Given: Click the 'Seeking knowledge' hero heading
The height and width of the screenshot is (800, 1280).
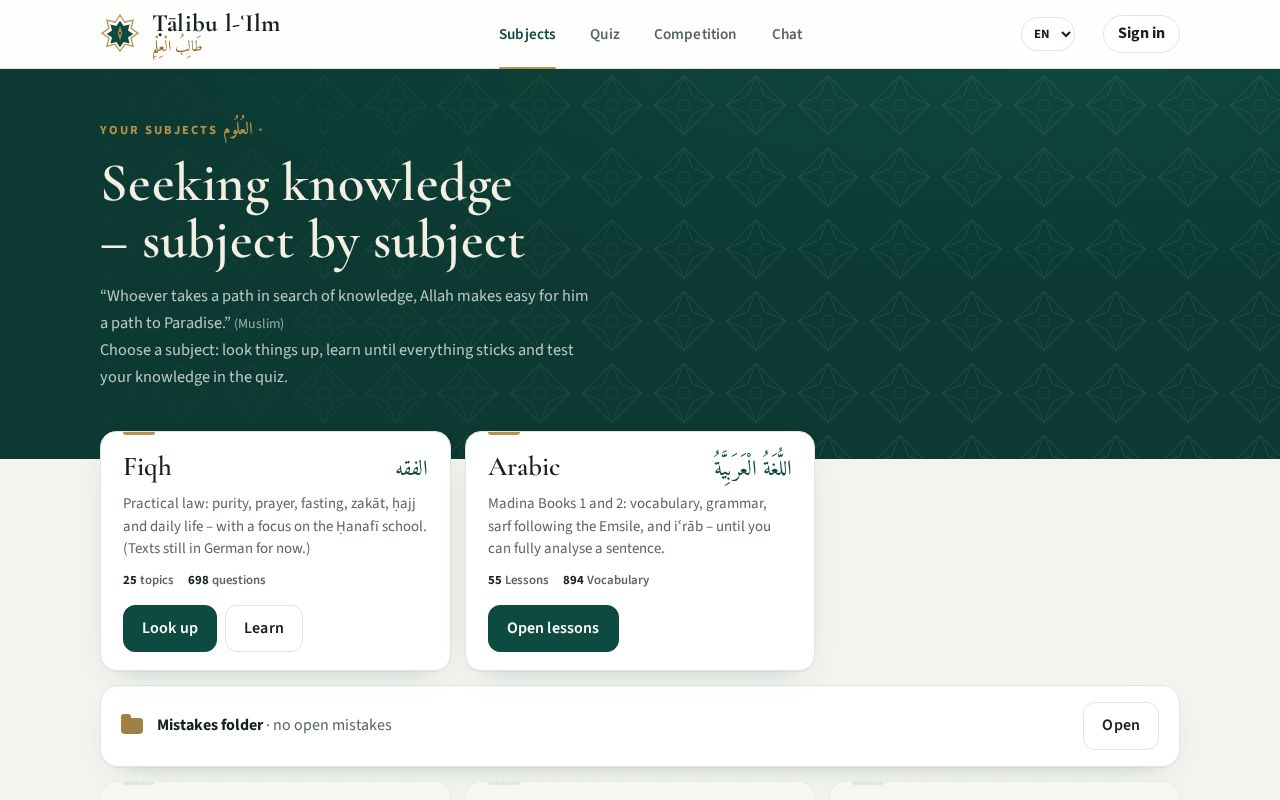Looking at the screenshot, I should pyautogui.click(x=312, y=212).
